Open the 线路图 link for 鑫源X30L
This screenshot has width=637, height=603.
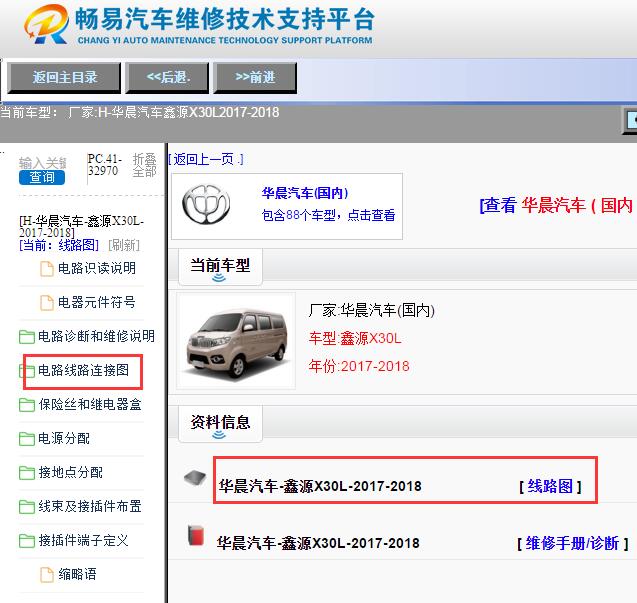tap(550, 486)
